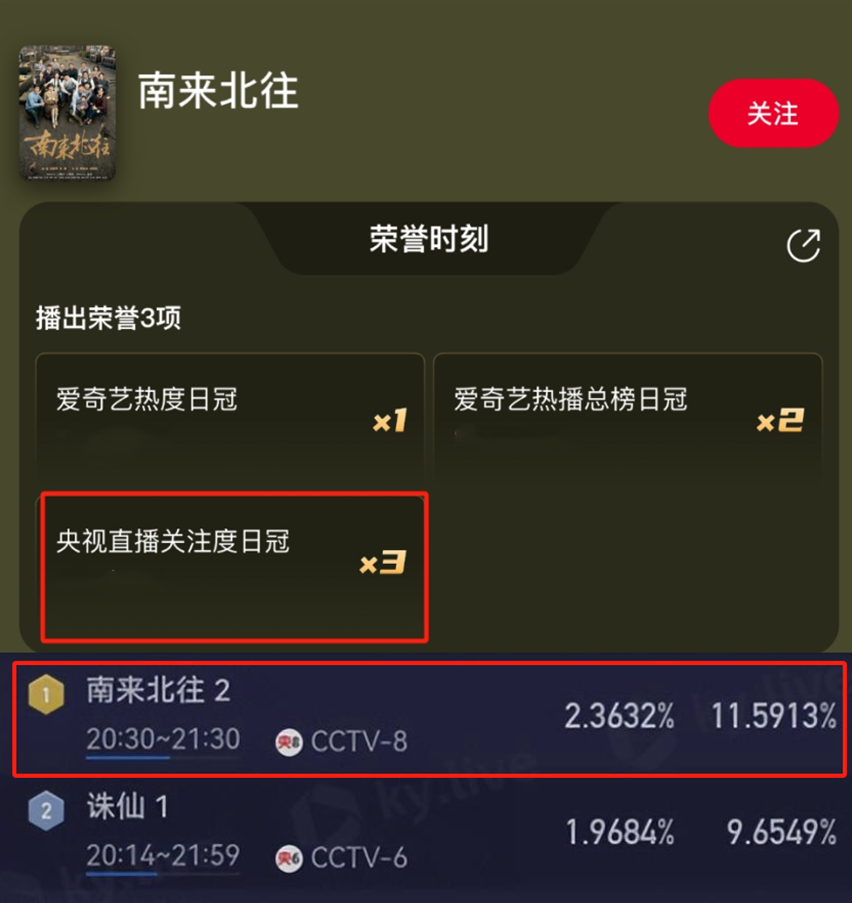Click the x3 count badge
The width and height of the screenshot is (852, 903).
point(383,563)
